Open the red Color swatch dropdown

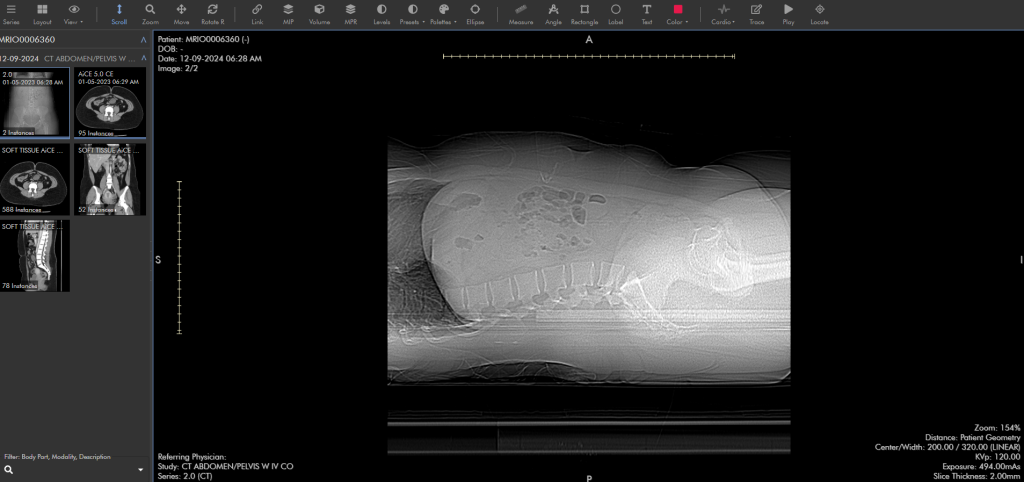tap(678, 14)
